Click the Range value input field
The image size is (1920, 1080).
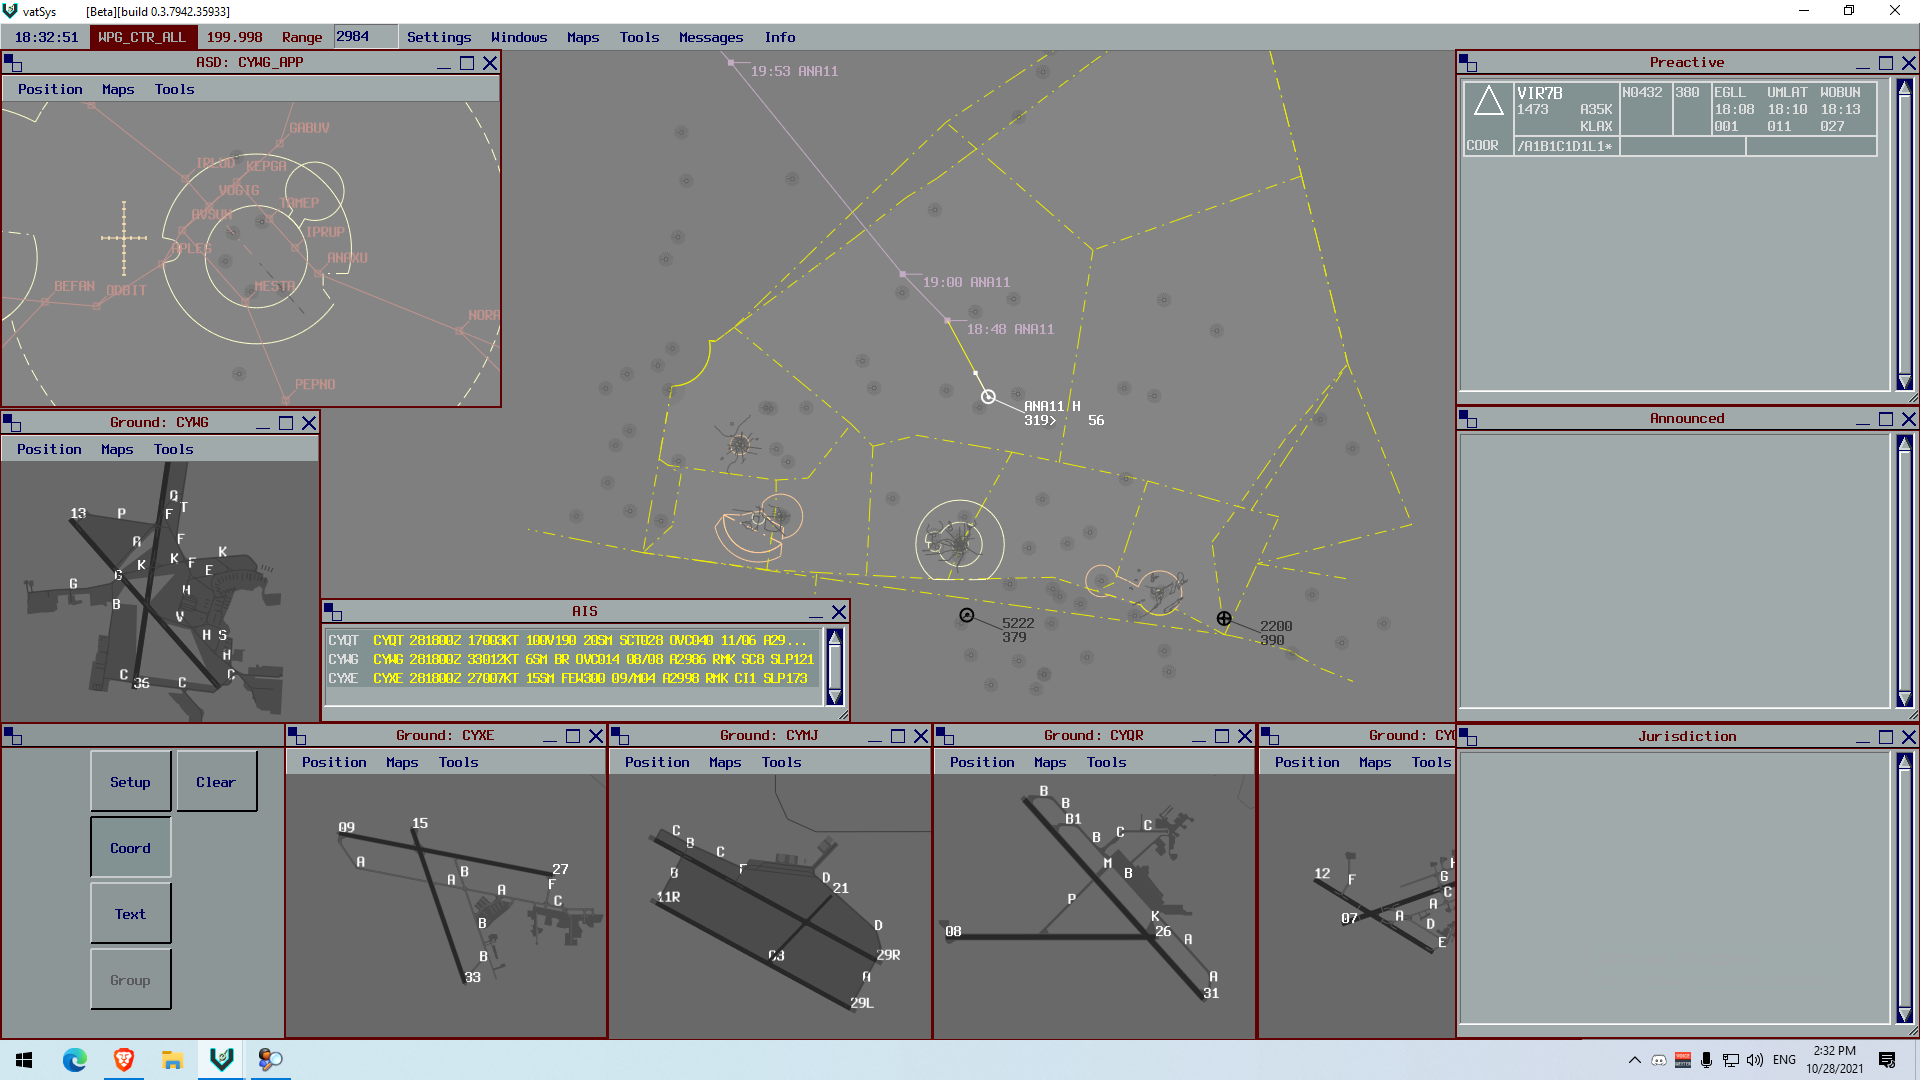click(364, 37)
